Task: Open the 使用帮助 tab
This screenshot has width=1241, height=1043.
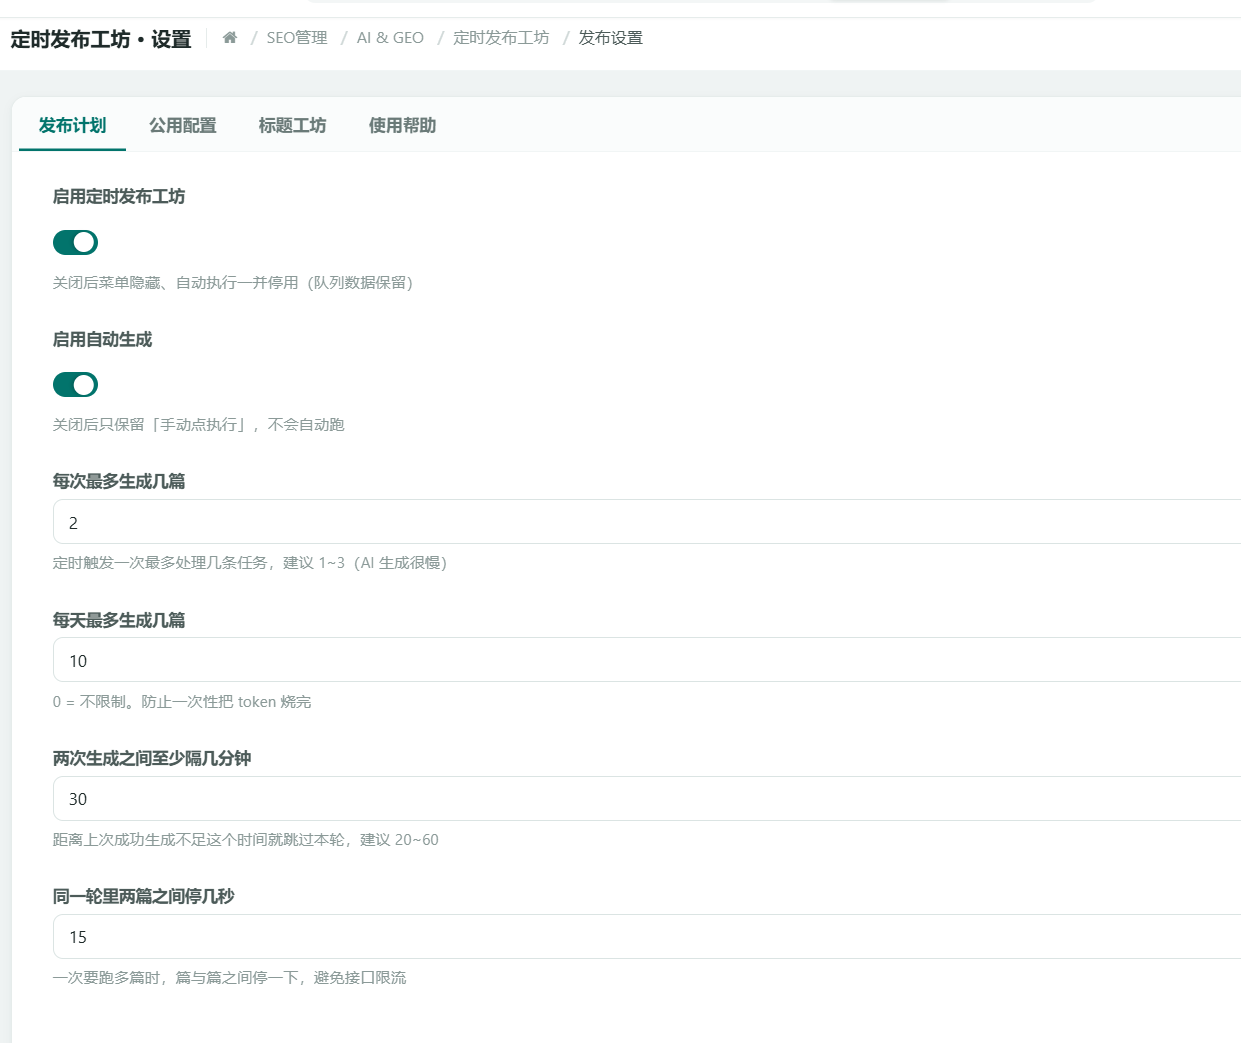Action: click(x=402, y=125)
